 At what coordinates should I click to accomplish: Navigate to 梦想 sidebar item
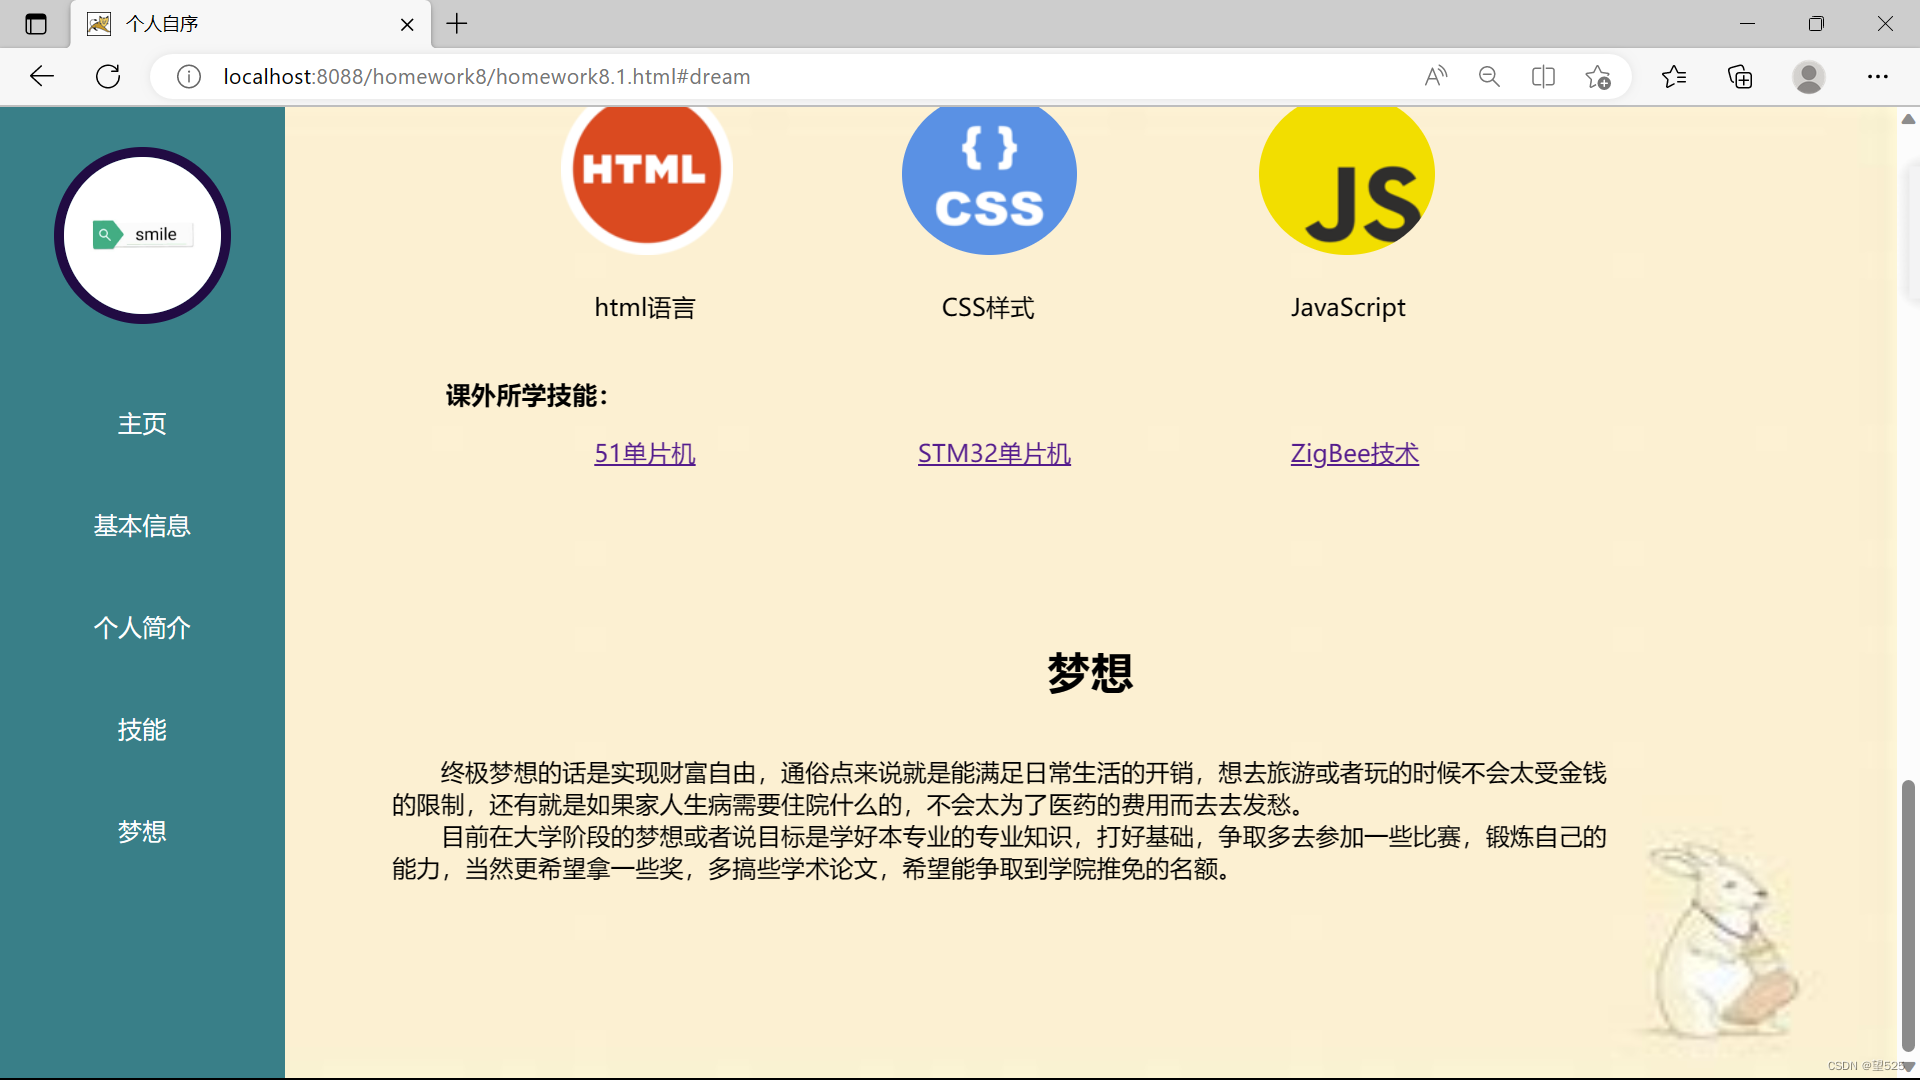[142, 832]
